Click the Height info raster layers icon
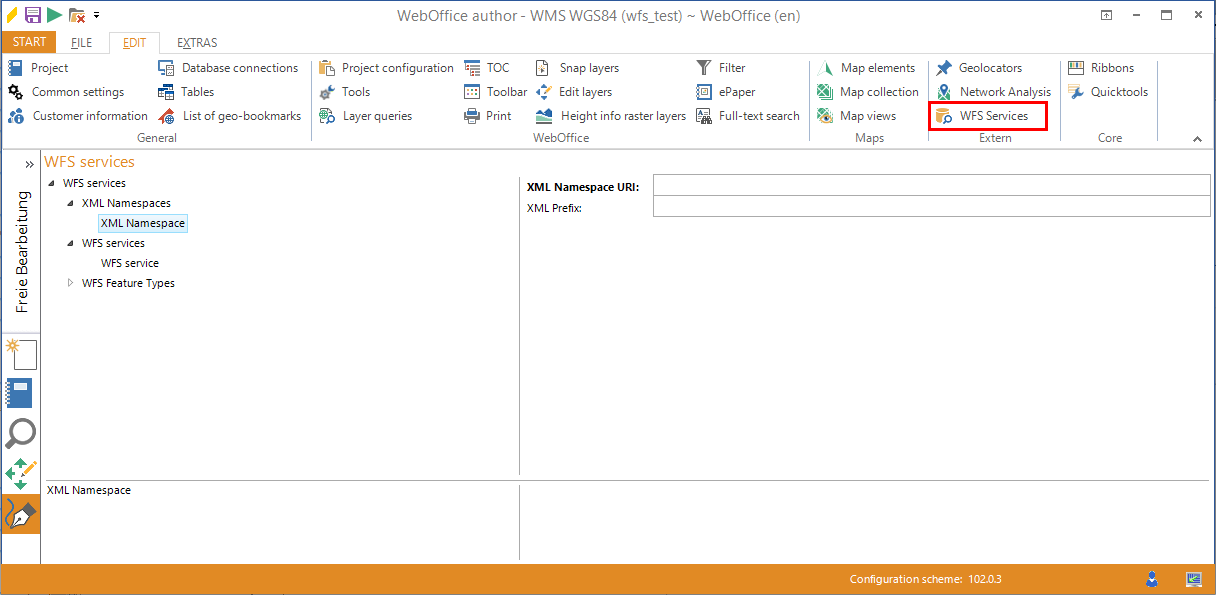The height and width of the screenshot is (595, 1216). point(543,115)
